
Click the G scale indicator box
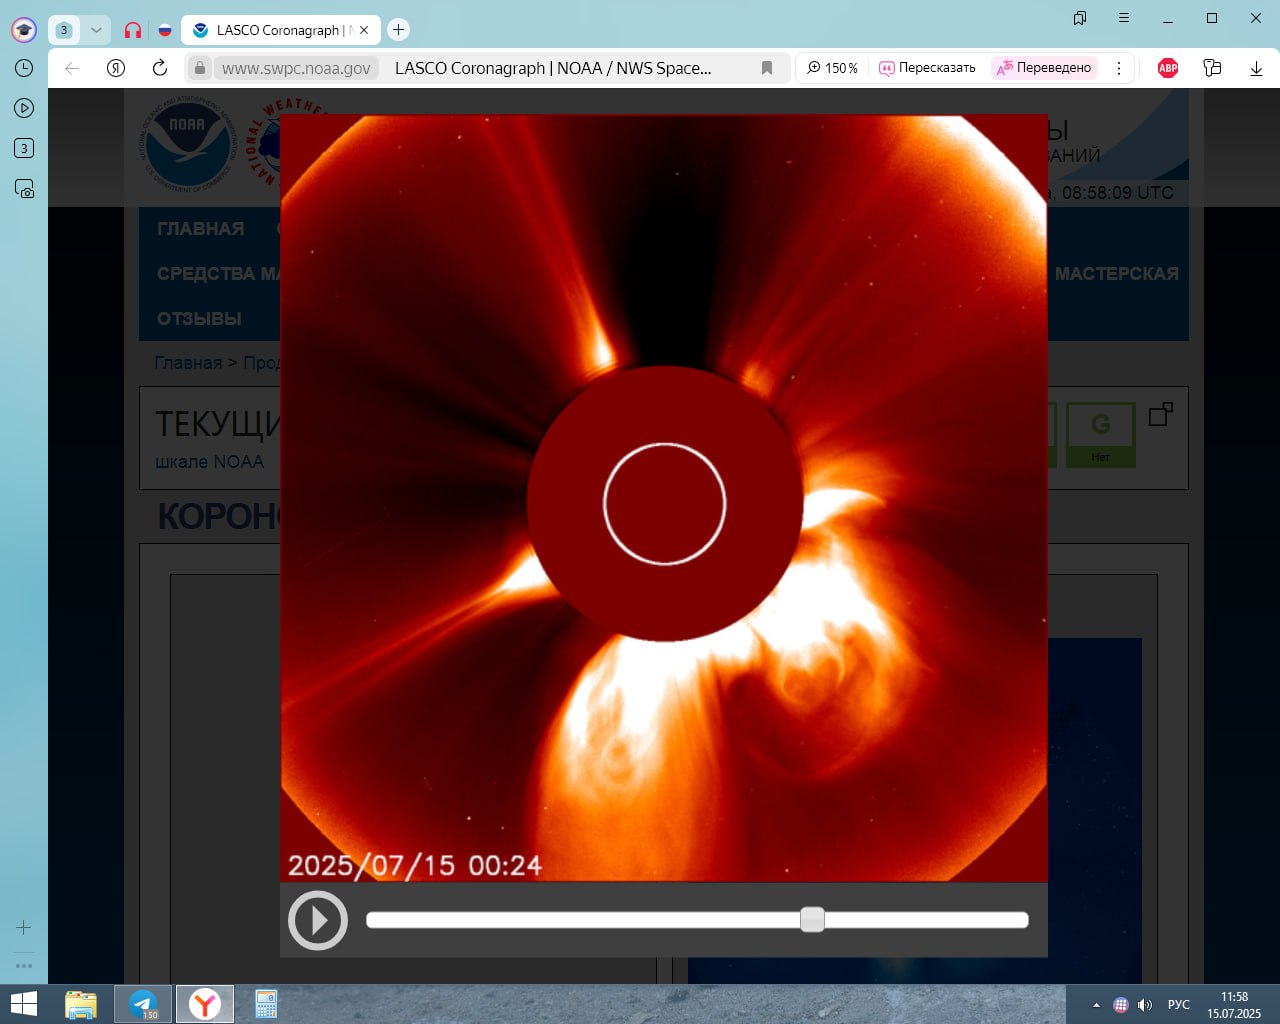click(1100, 434)
